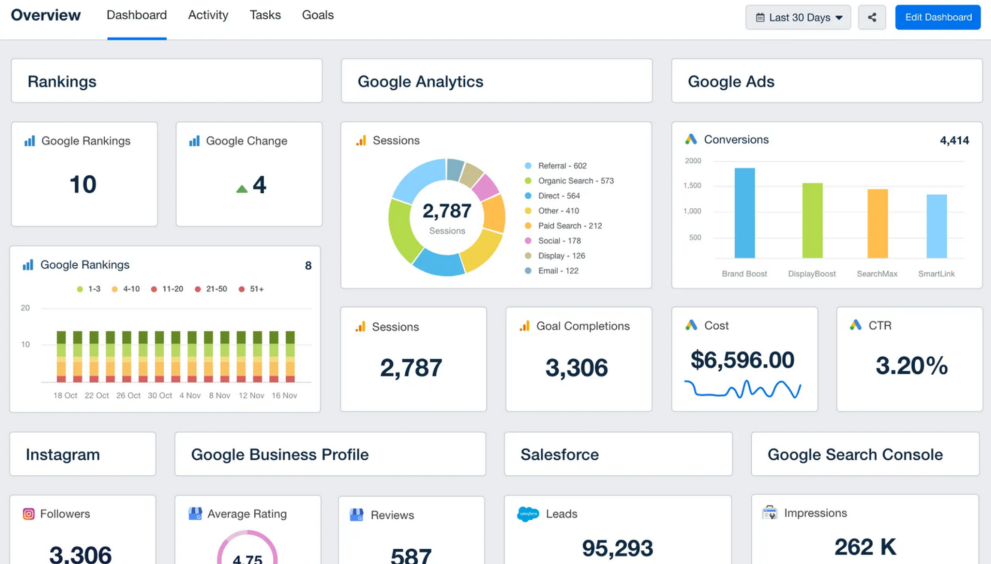Click the Google Ads icon next to CTR

[856, 325]
